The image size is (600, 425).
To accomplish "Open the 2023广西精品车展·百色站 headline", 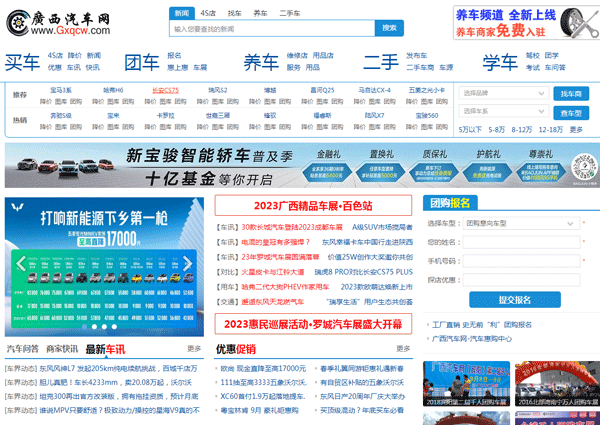I will (x=313, y=206).
